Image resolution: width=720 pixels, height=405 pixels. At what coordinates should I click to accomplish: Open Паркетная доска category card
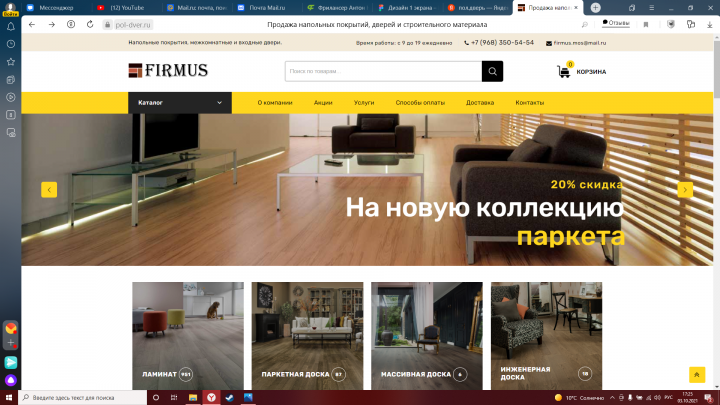coord(307,336)
